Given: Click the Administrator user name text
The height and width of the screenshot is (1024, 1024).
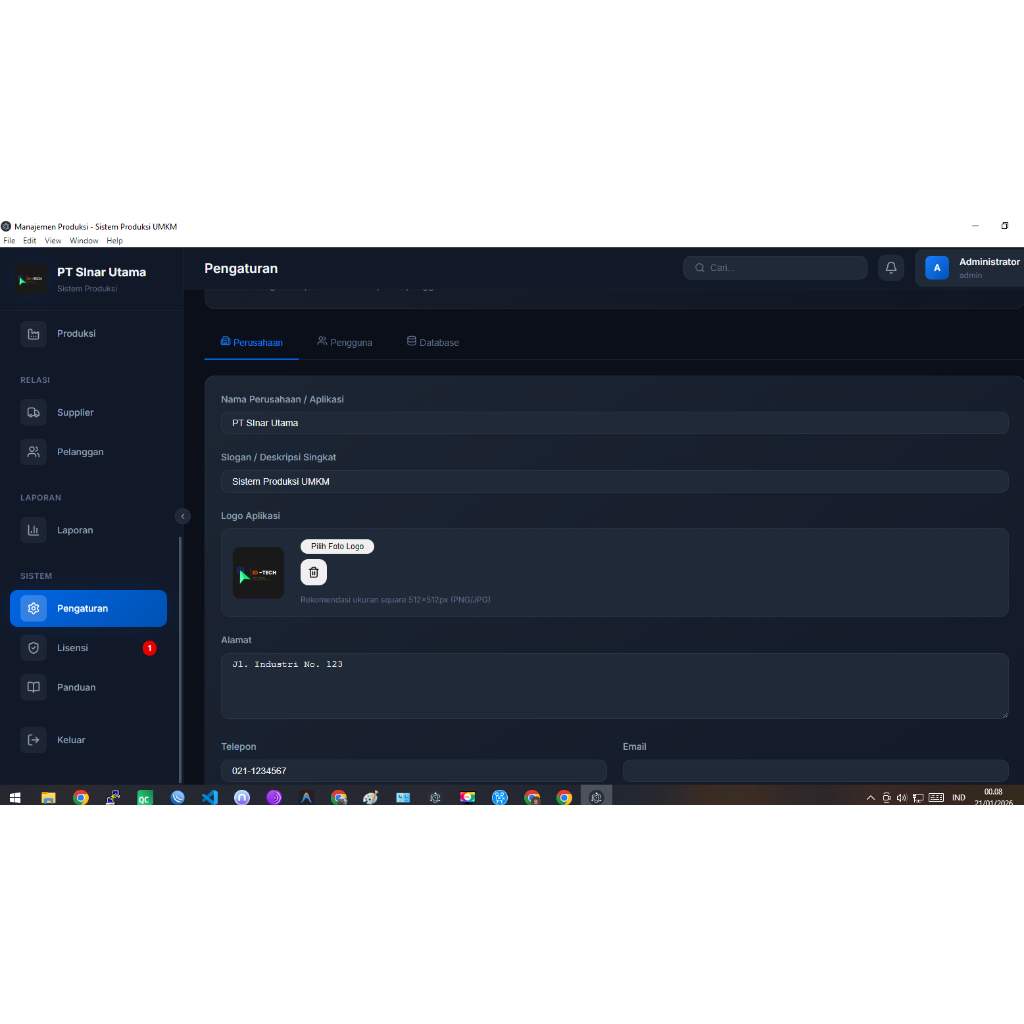Looking at the screenshot, I should [x=989, y=262].
